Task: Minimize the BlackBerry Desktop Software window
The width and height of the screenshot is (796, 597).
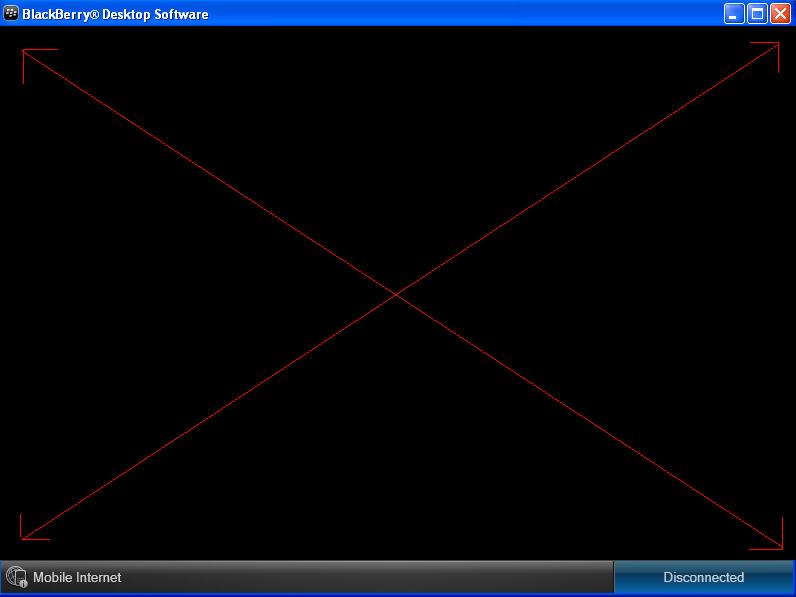Action: click(734, 14)
